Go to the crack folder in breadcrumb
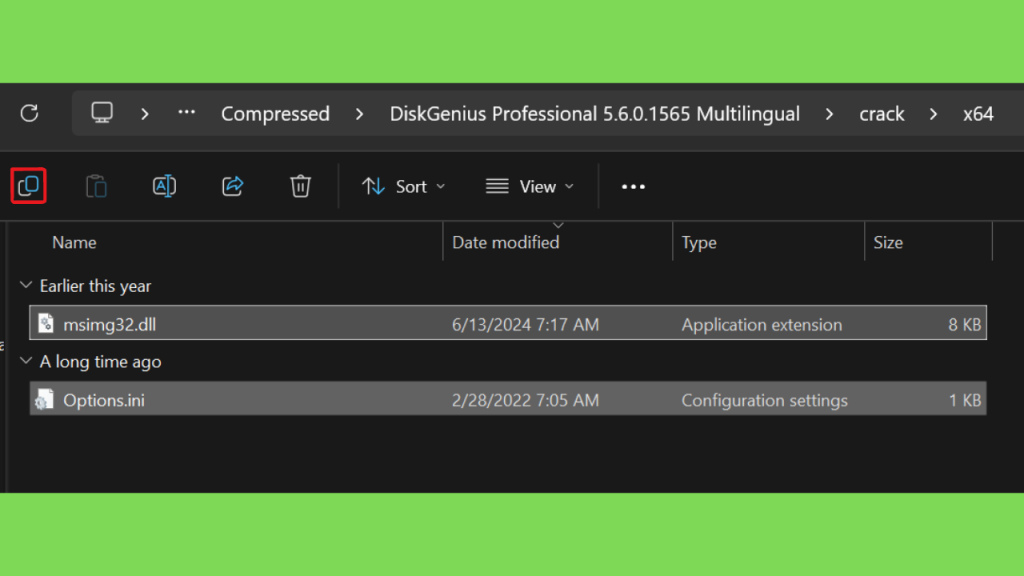 (x=882, y=114)
